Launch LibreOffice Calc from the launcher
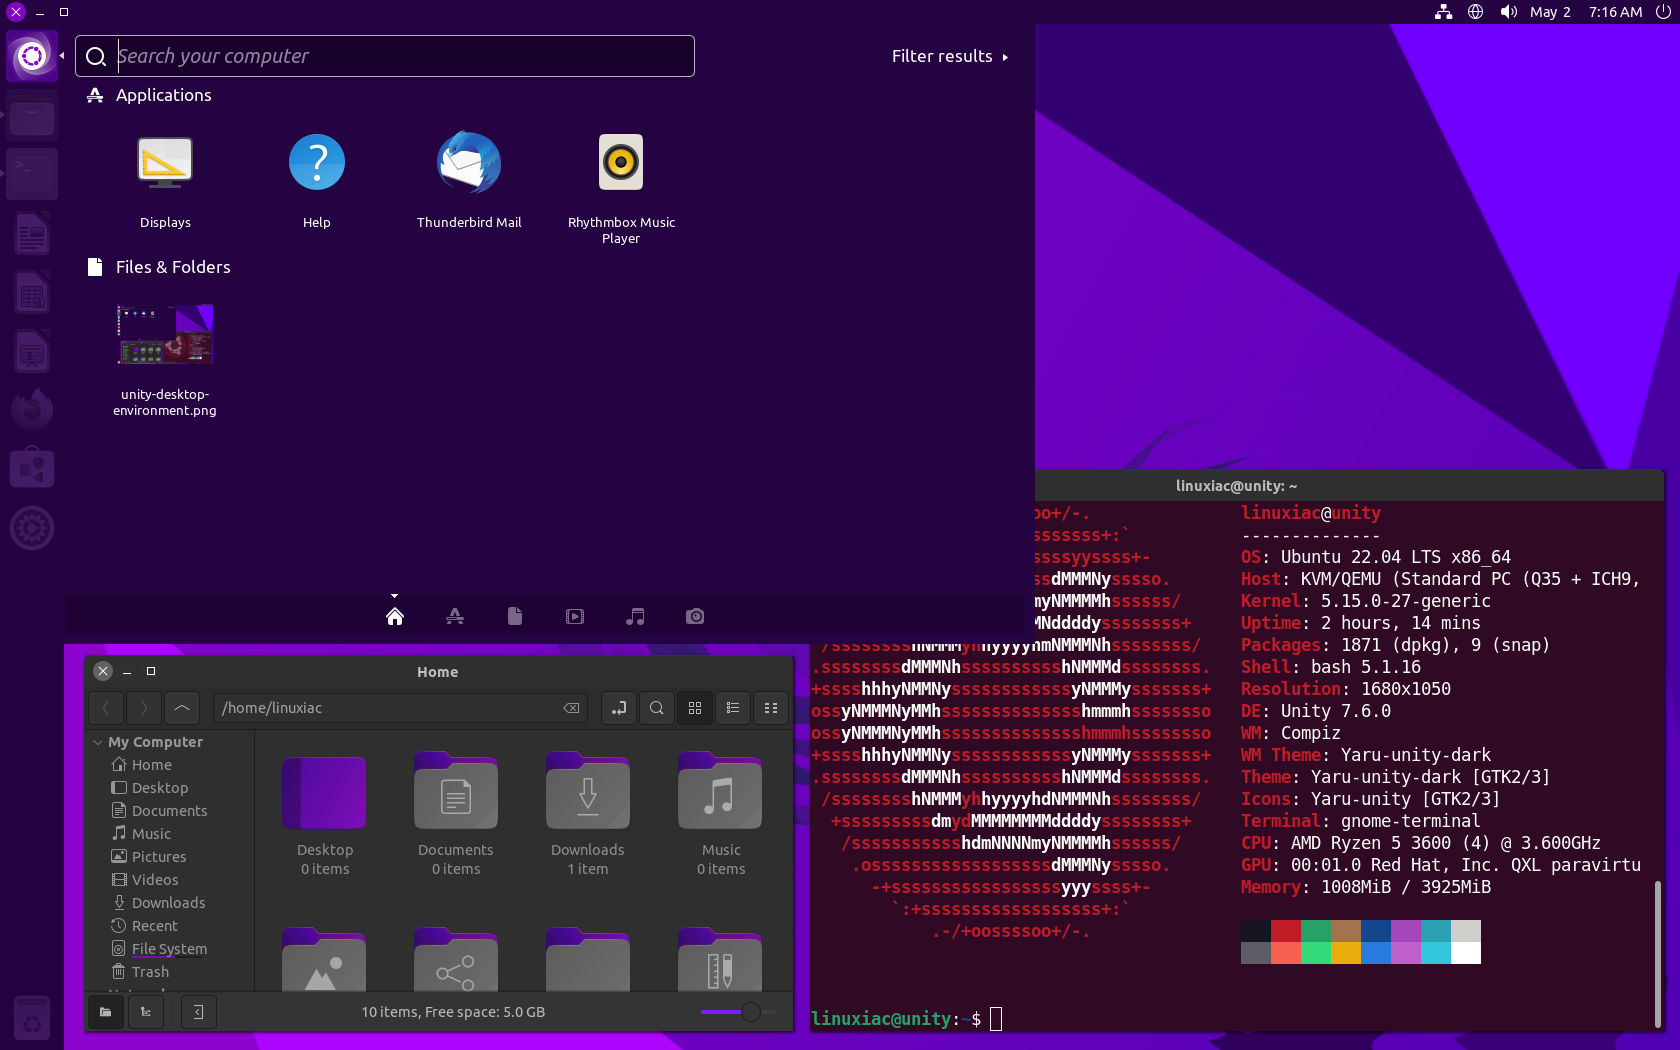1680x1050 pixels. [32, 293]
